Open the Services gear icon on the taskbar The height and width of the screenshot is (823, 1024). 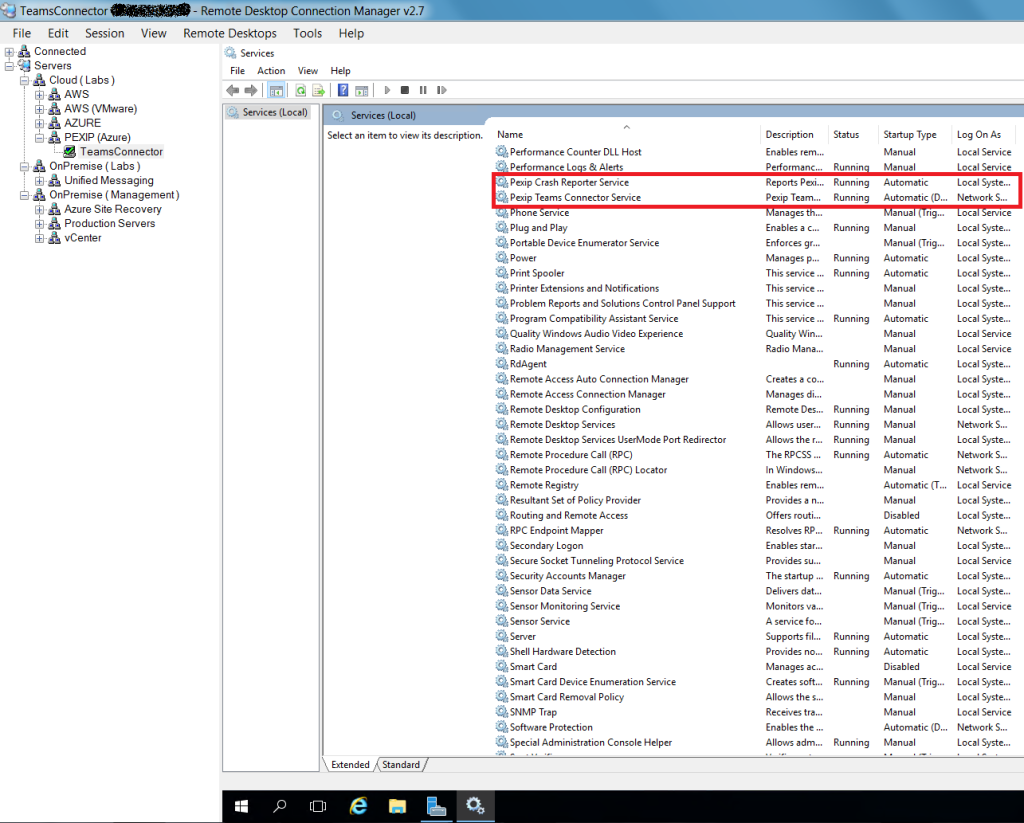[x=475, y=805]
